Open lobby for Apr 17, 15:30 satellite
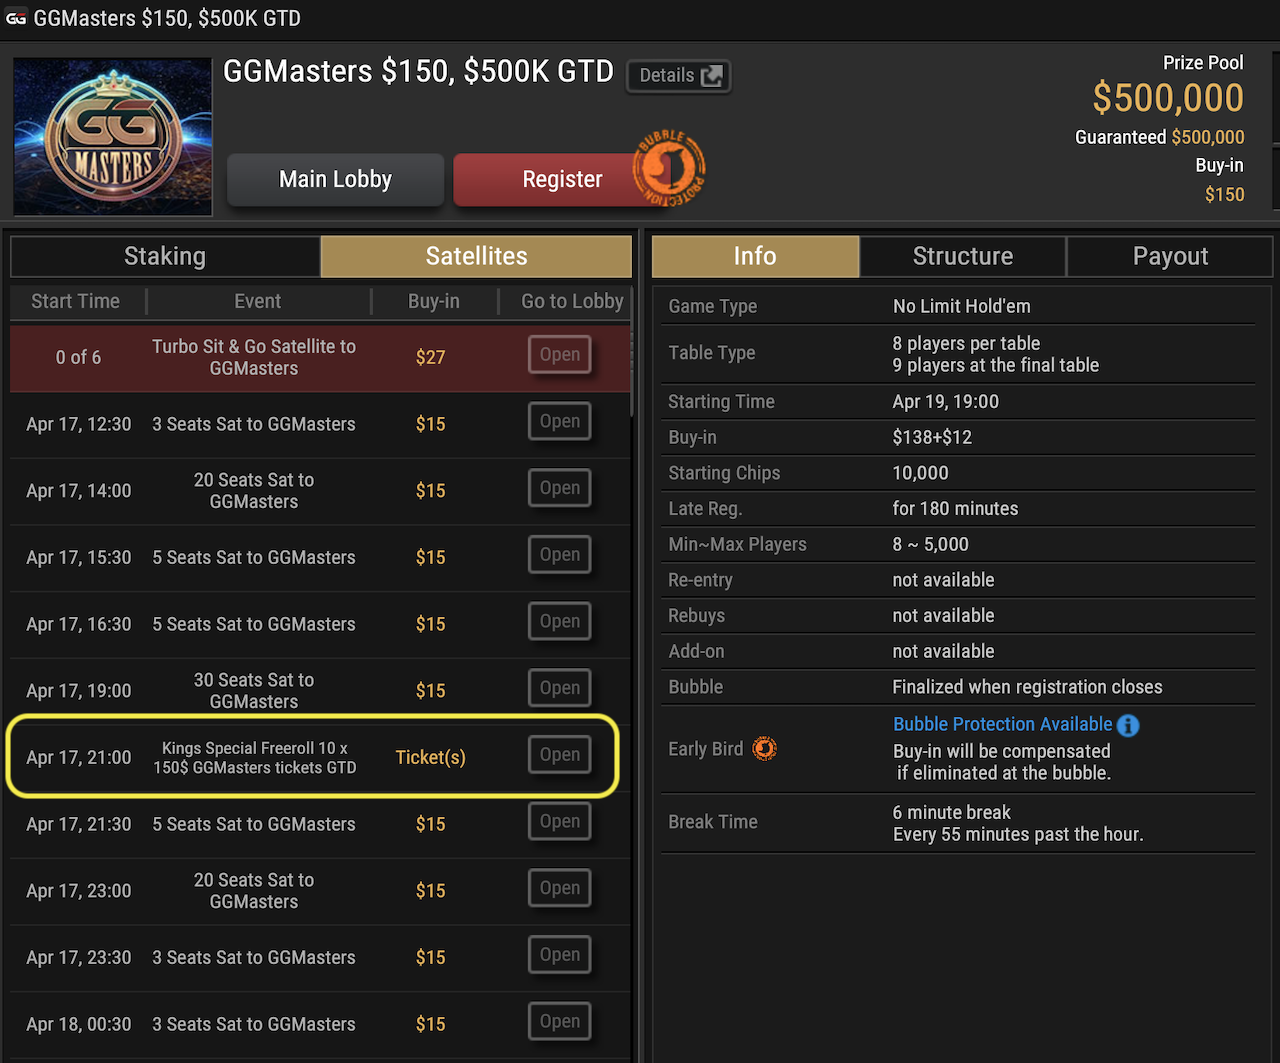The height and width of the screenshot is (1063, 1280). (x=560, y=555)
